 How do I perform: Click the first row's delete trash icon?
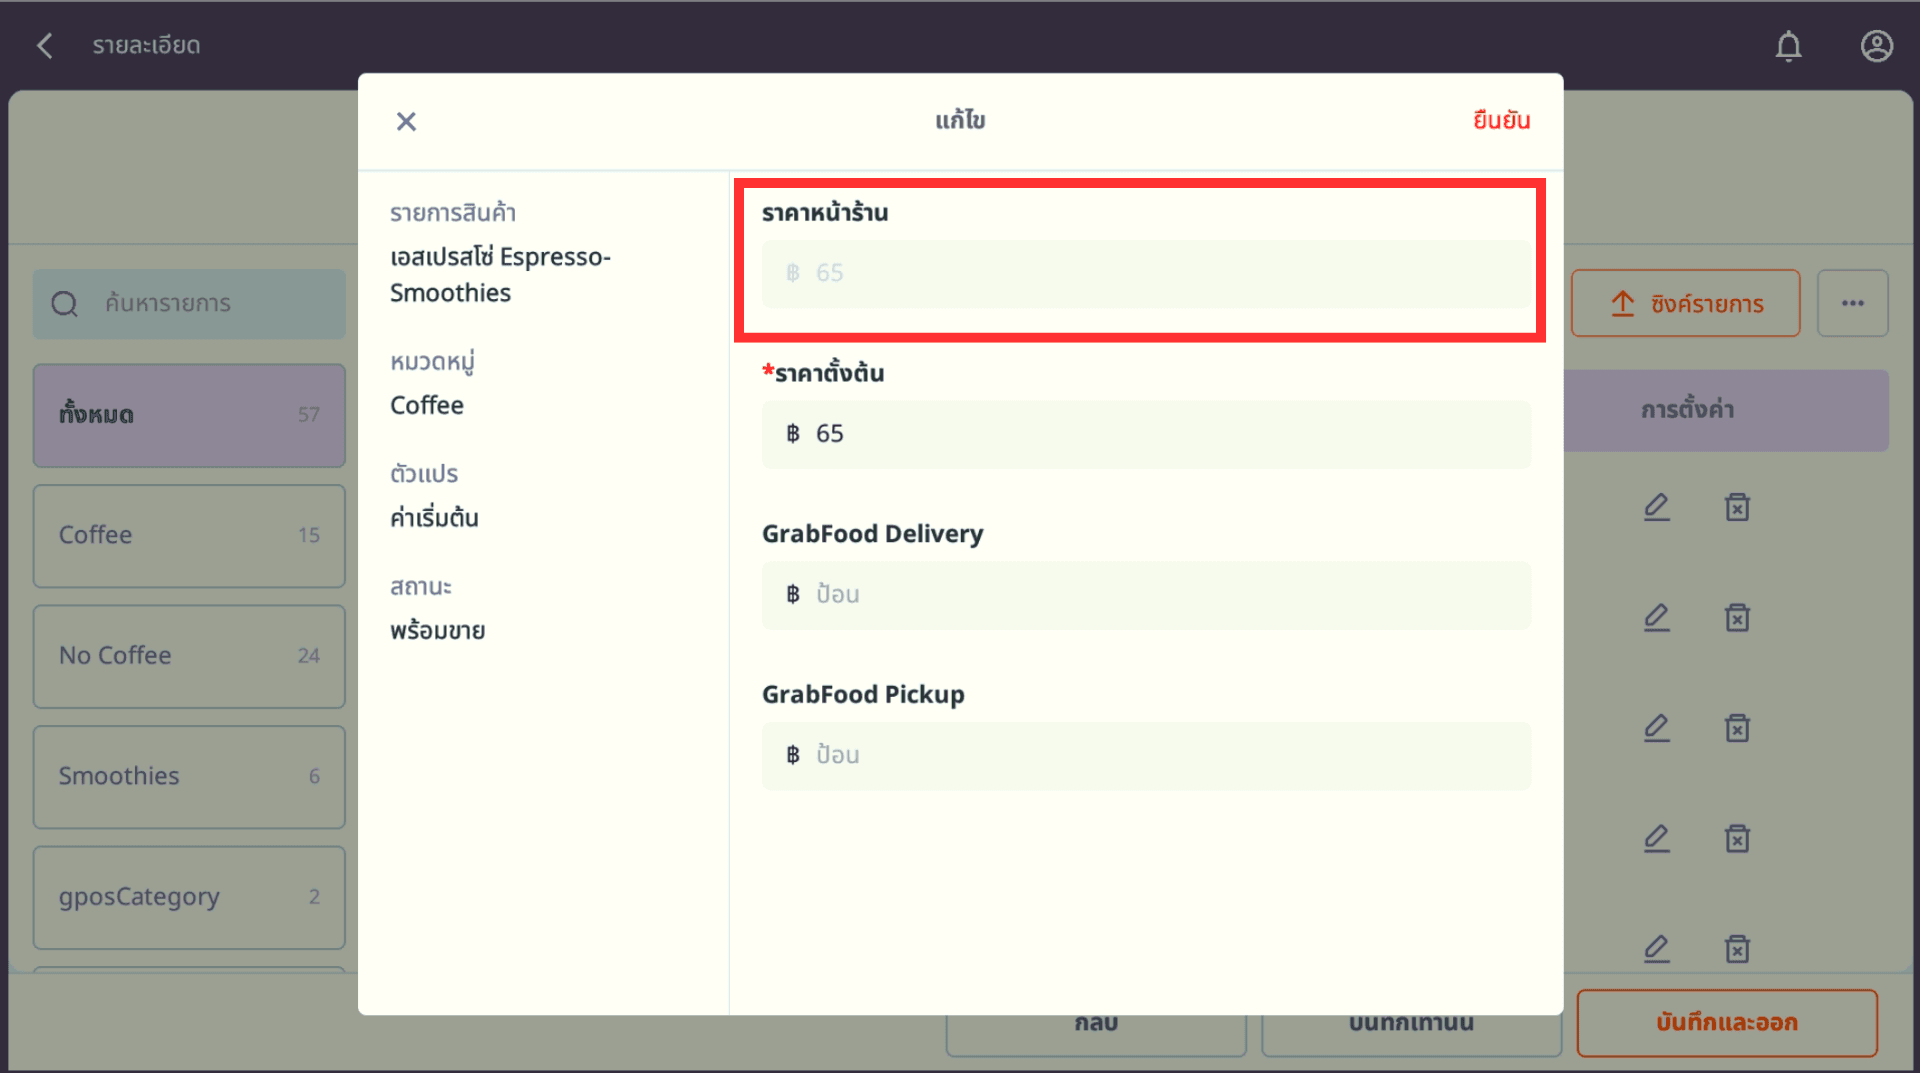tap(1737, 507)
